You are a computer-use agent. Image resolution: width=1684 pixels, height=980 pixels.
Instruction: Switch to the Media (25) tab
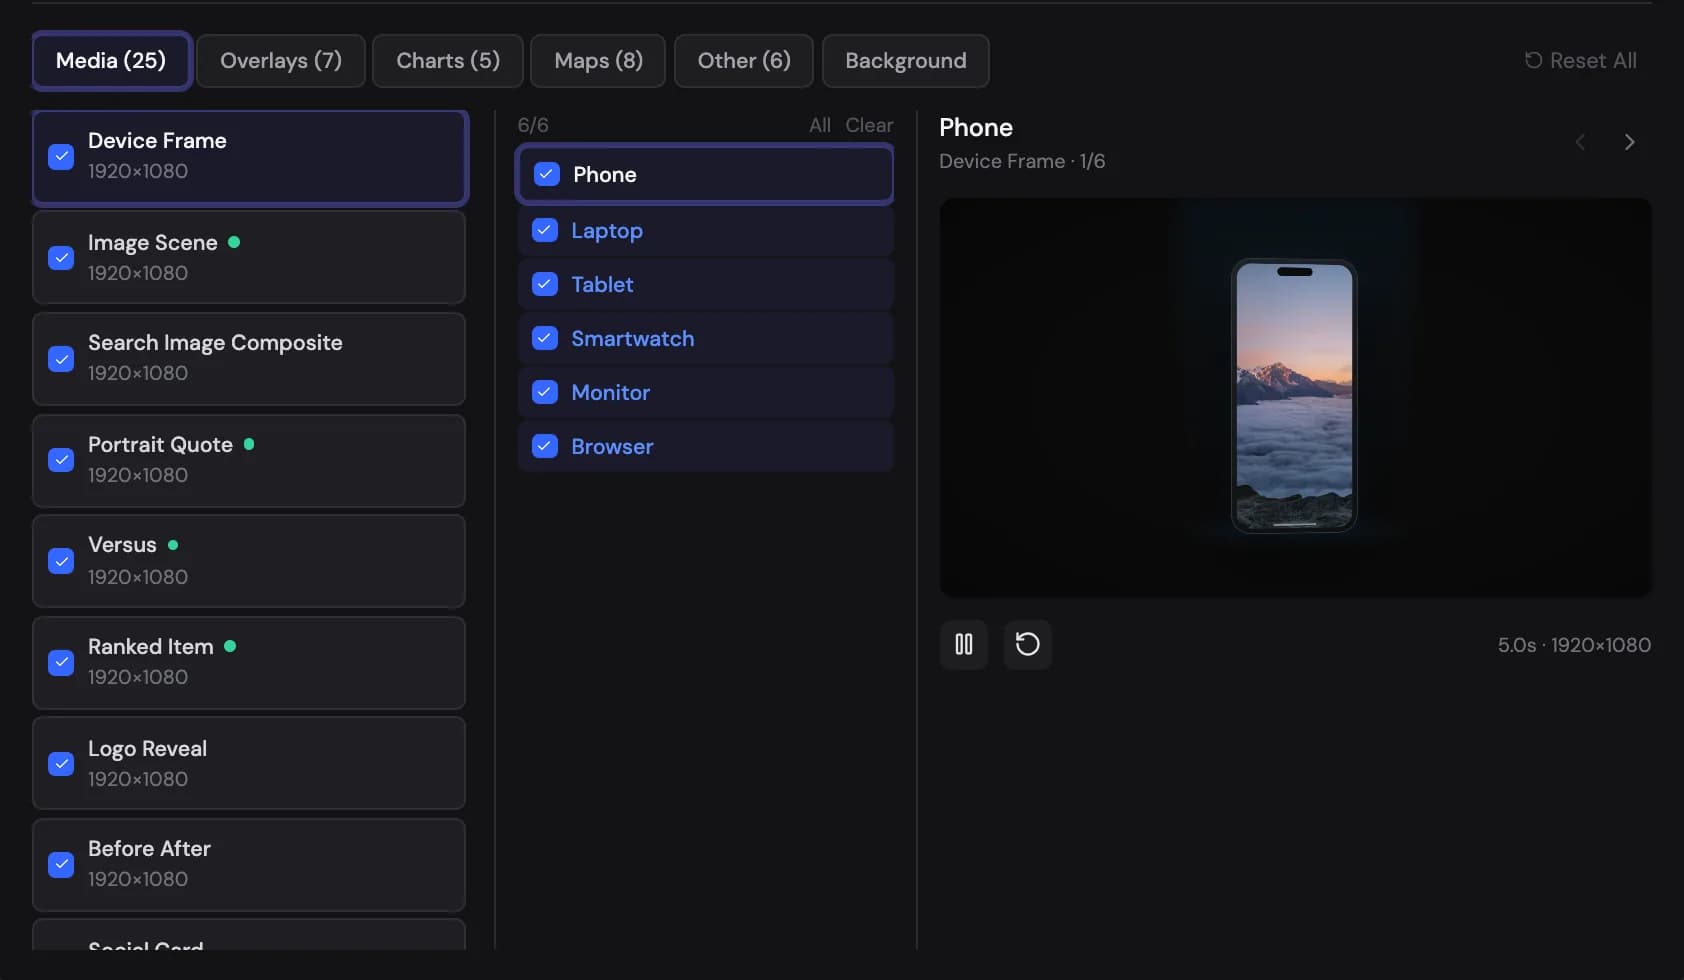(x=111, y=61)
